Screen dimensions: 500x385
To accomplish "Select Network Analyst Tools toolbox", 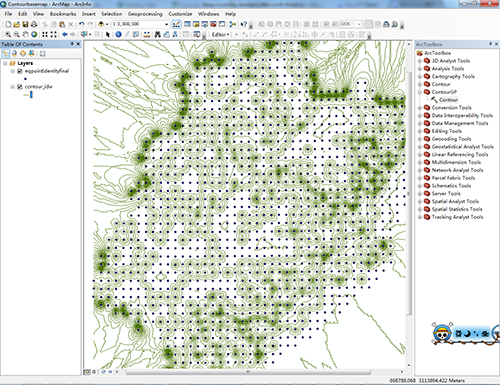I will click(457, 170).
